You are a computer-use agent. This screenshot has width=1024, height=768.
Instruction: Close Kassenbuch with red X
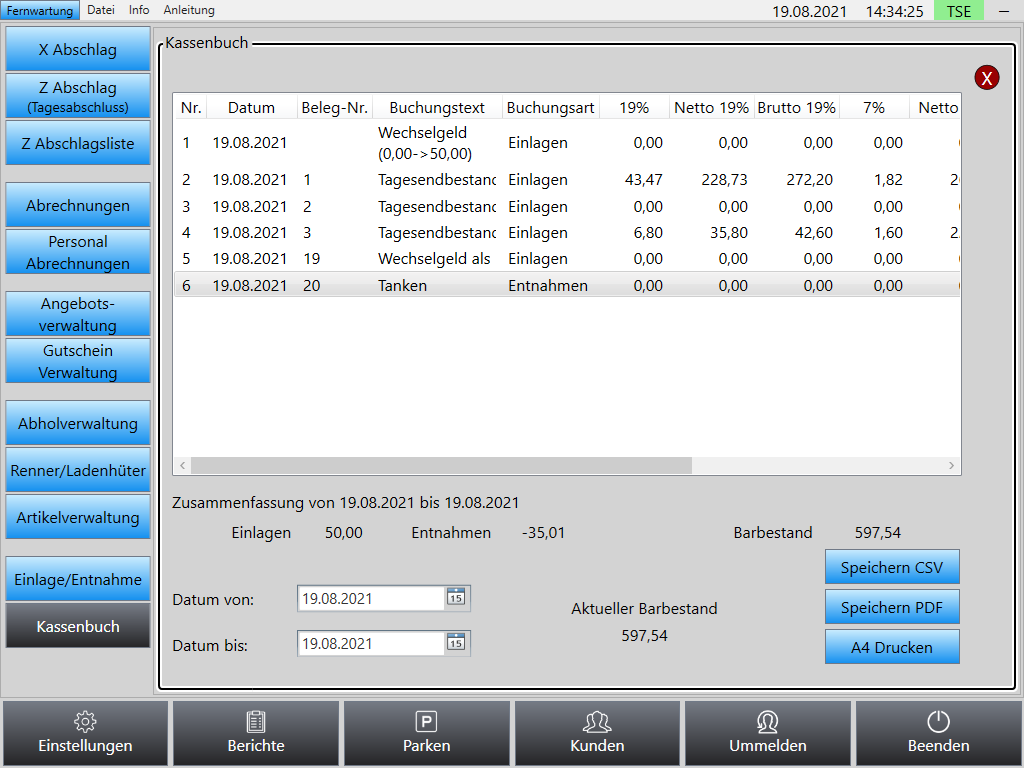(x=987, y=78)
